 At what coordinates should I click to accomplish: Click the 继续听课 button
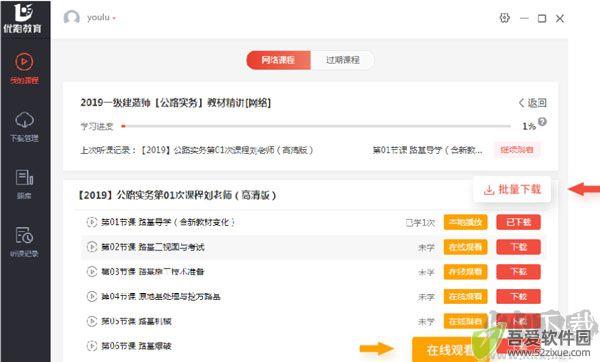[517, 150]
